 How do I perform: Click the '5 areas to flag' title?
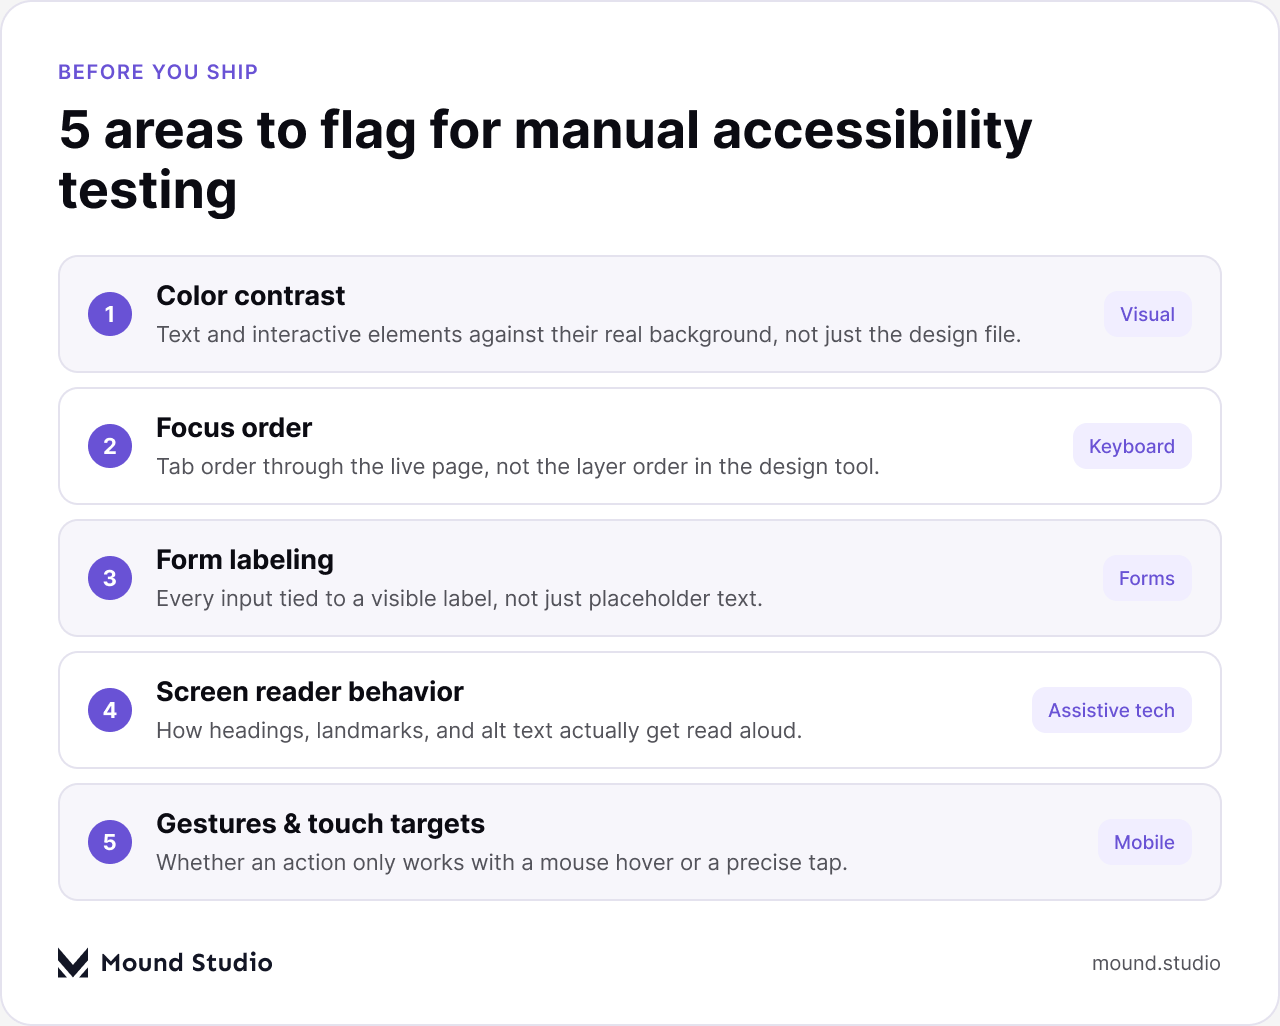545,160
